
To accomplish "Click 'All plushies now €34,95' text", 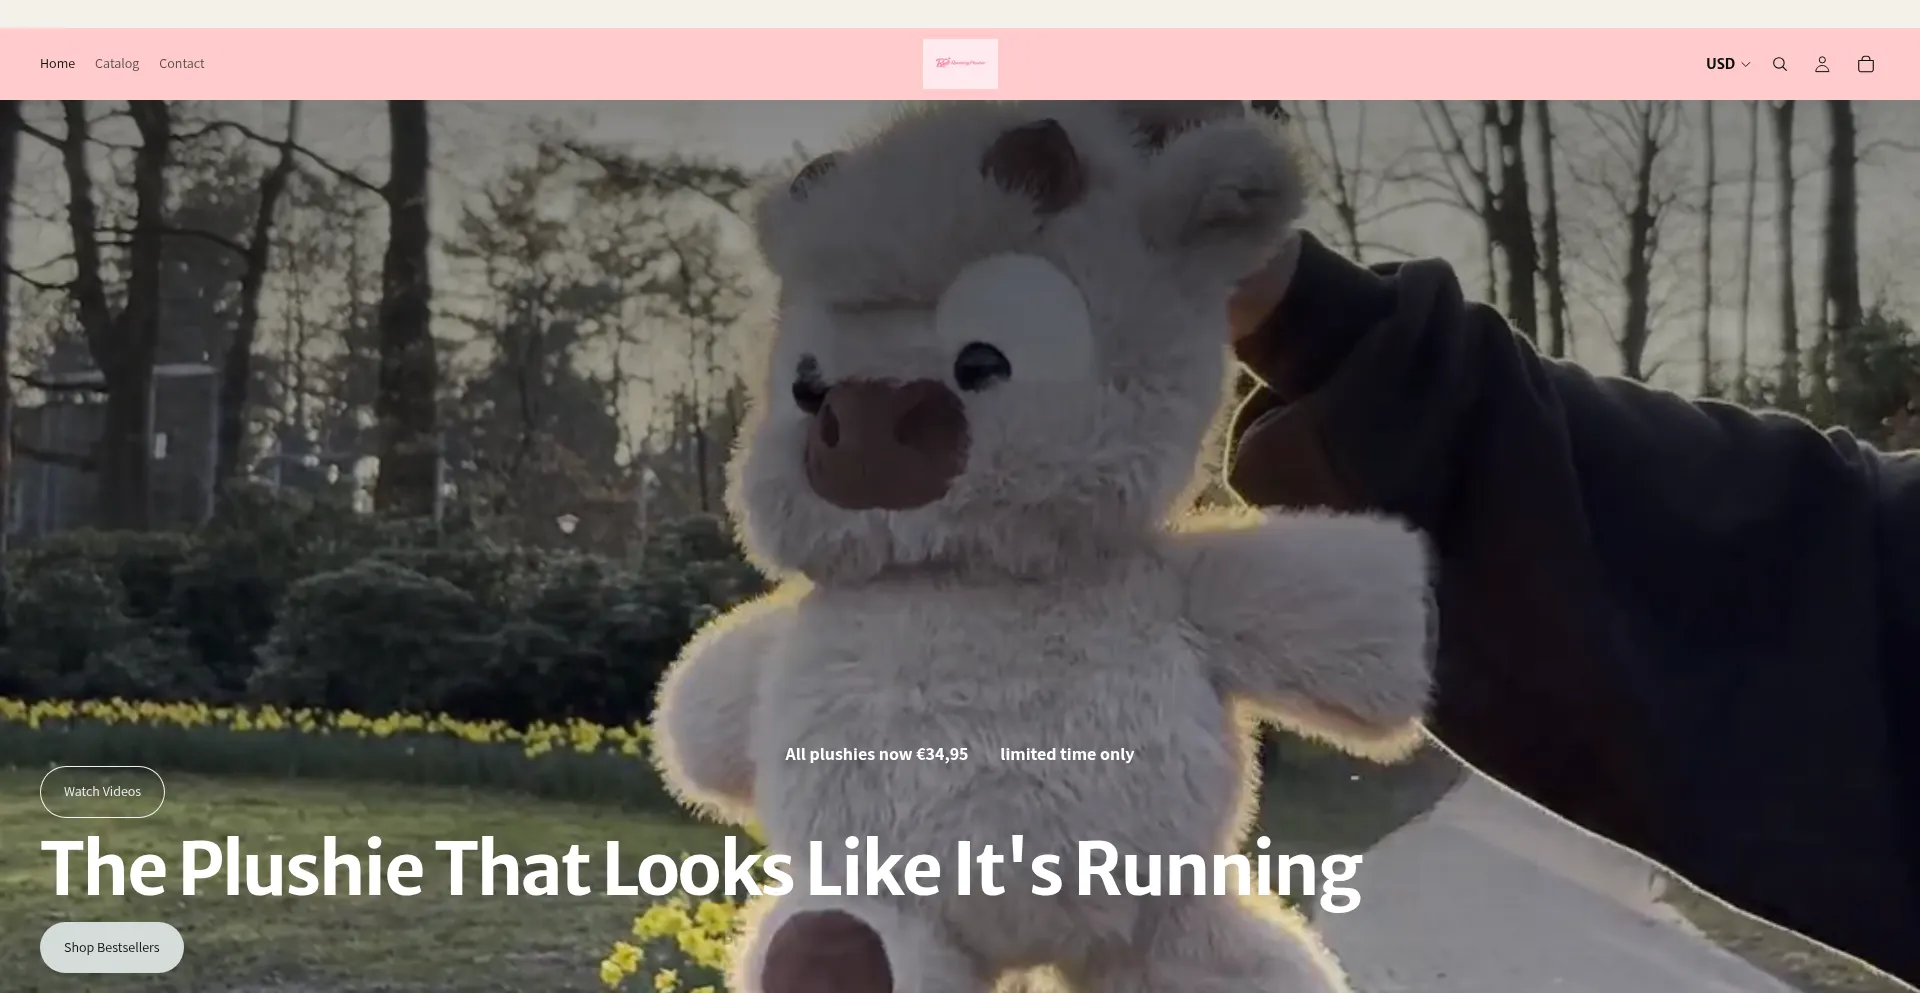I will coord(876,754).
